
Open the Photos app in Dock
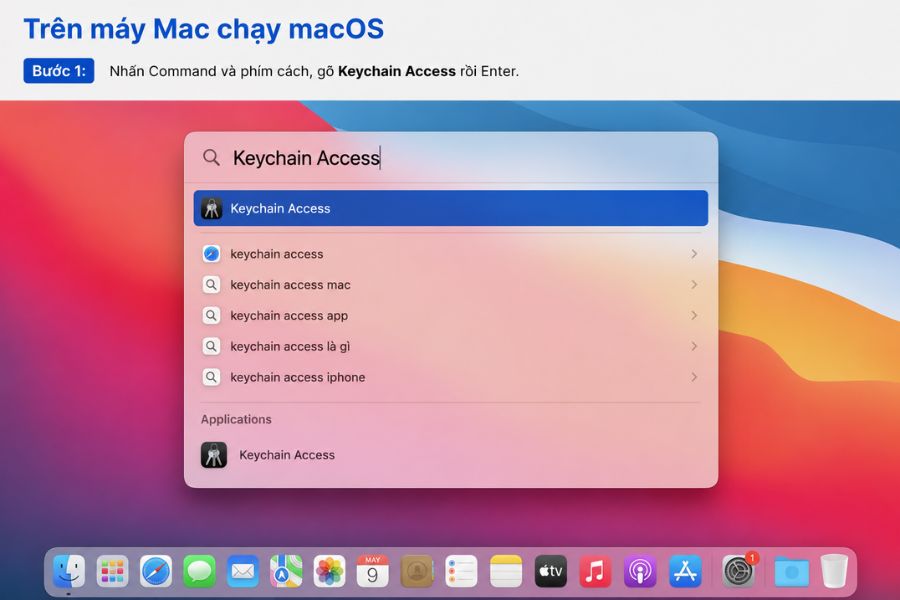point(330,571)
